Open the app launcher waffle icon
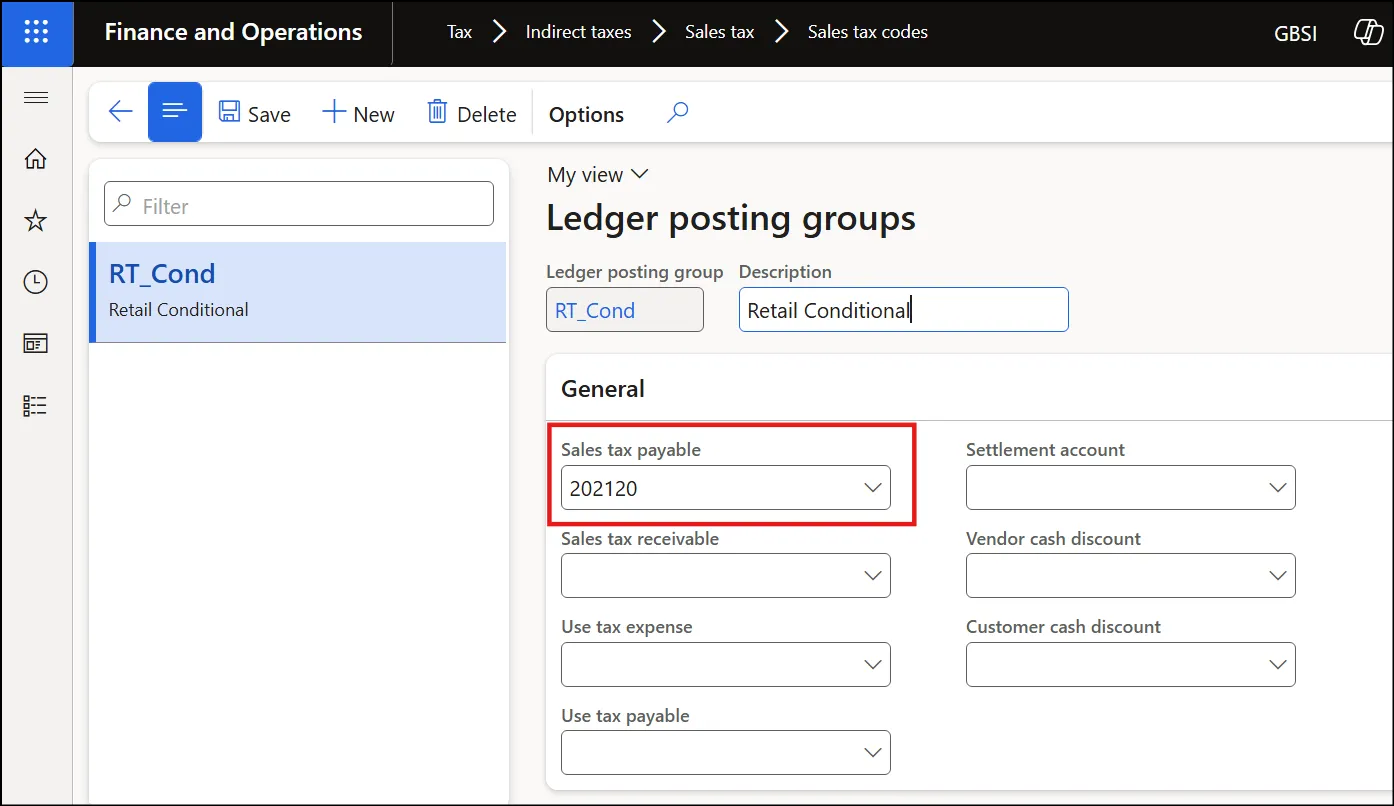 (x=36, y=33)
